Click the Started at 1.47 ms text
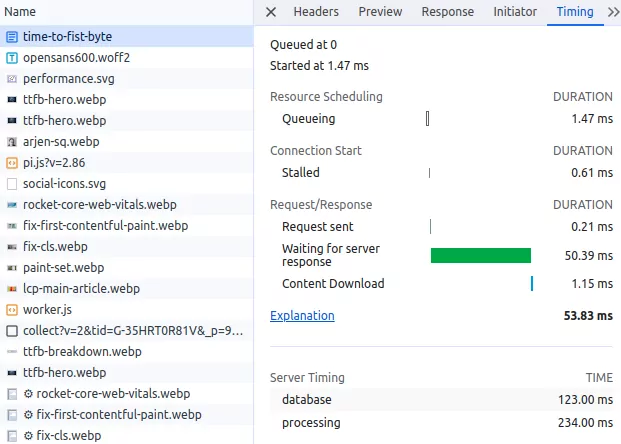The height and width of the screenshot is (444, 621). tap(319, 65)
